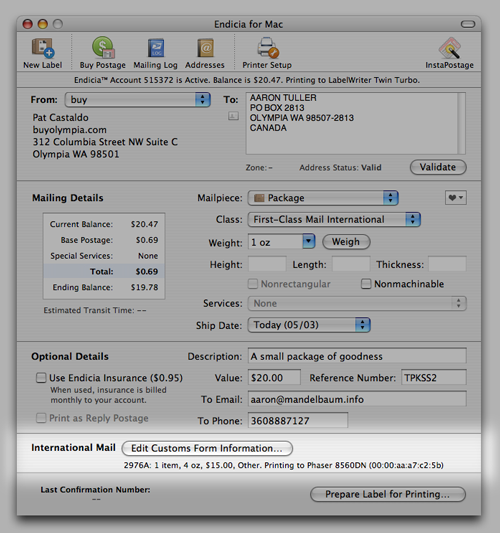The height and width of the screenshot is (533, 500).
Task: Open the heart favorites menu button
Action: (455, 197)
